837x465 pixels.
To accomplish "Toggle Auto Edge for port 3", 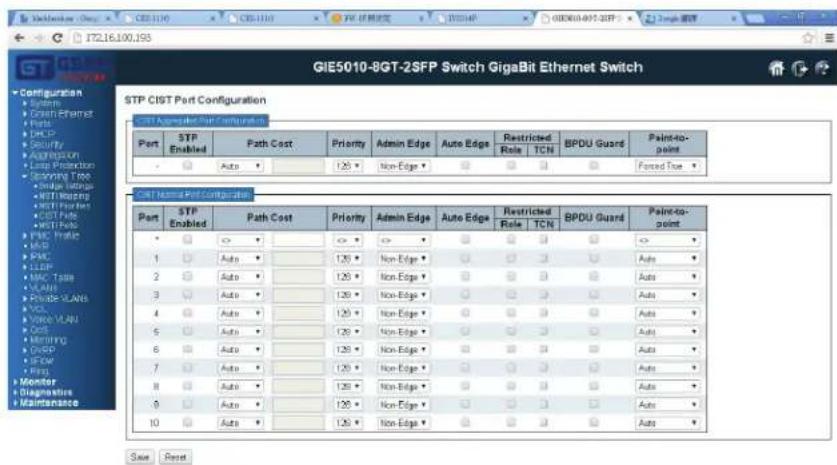I will 465,295.
